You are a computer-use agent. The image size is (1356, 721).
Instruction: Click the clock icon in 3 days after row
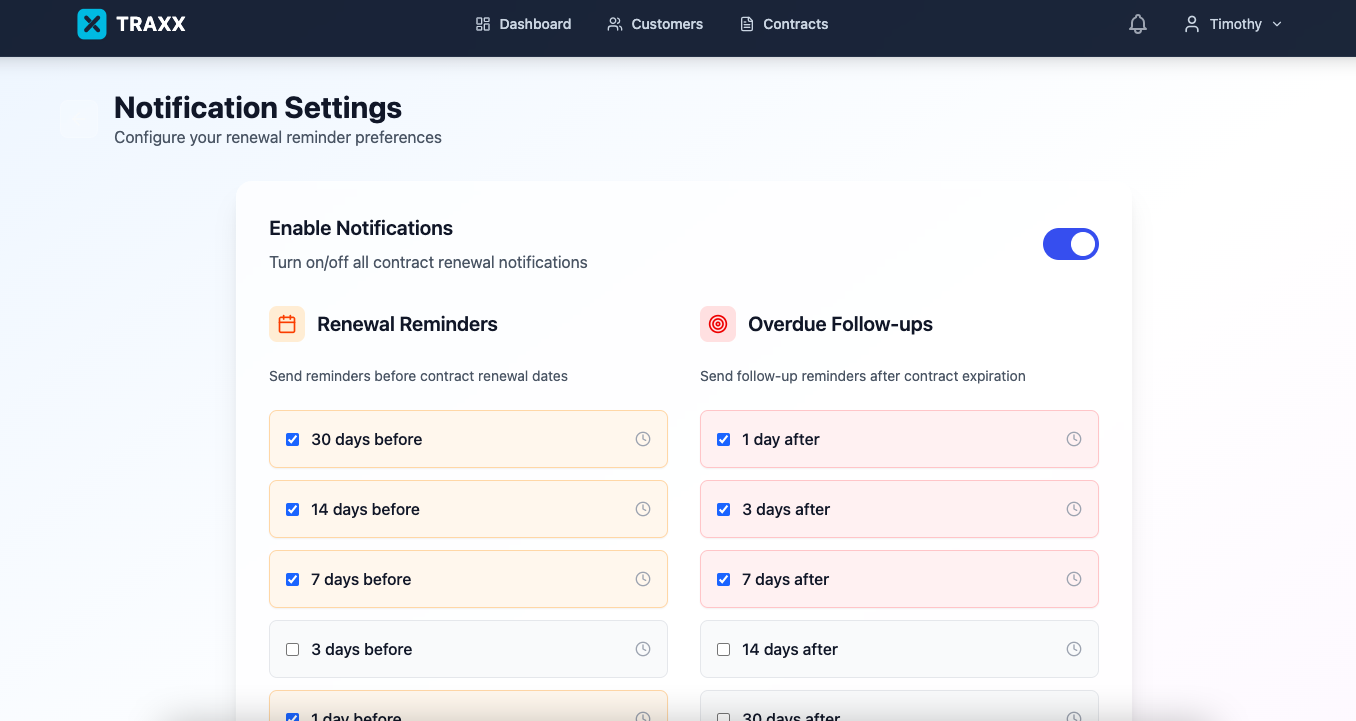(1074, 509)
